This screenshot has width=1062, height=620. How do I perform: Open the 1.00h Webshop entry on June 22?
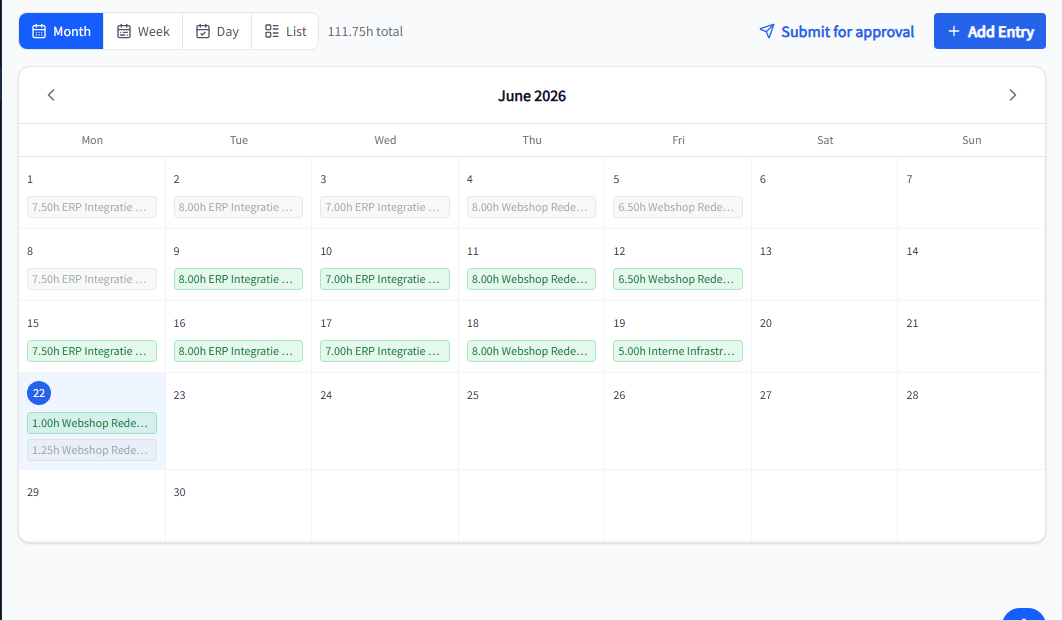[x=92, y=423]
